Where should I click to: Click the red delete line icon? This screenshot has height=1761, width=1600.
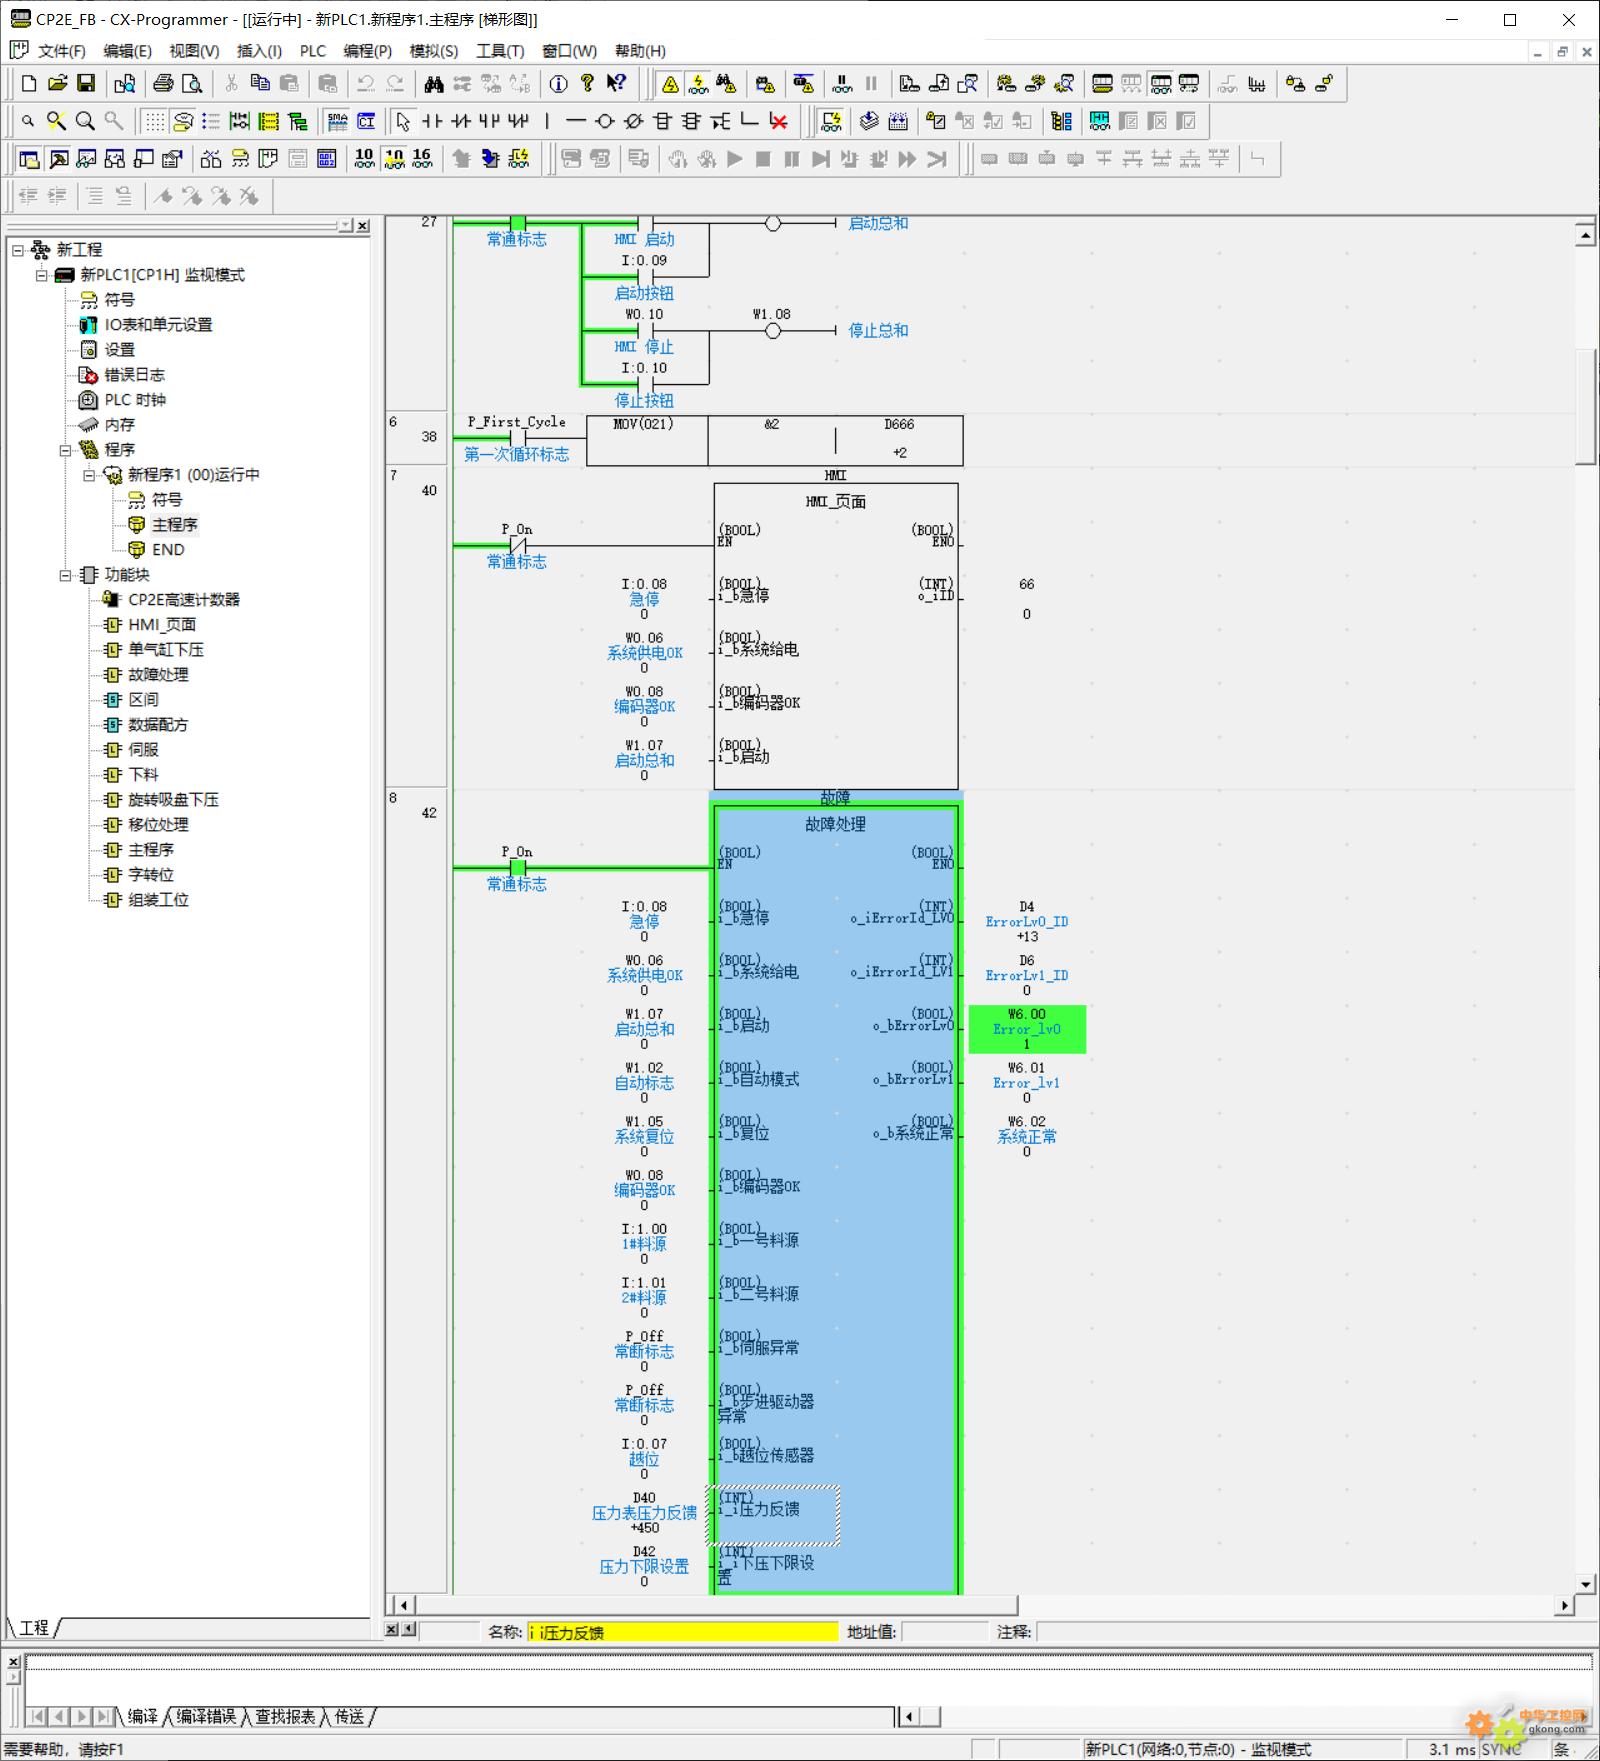[x=779, y=122]
